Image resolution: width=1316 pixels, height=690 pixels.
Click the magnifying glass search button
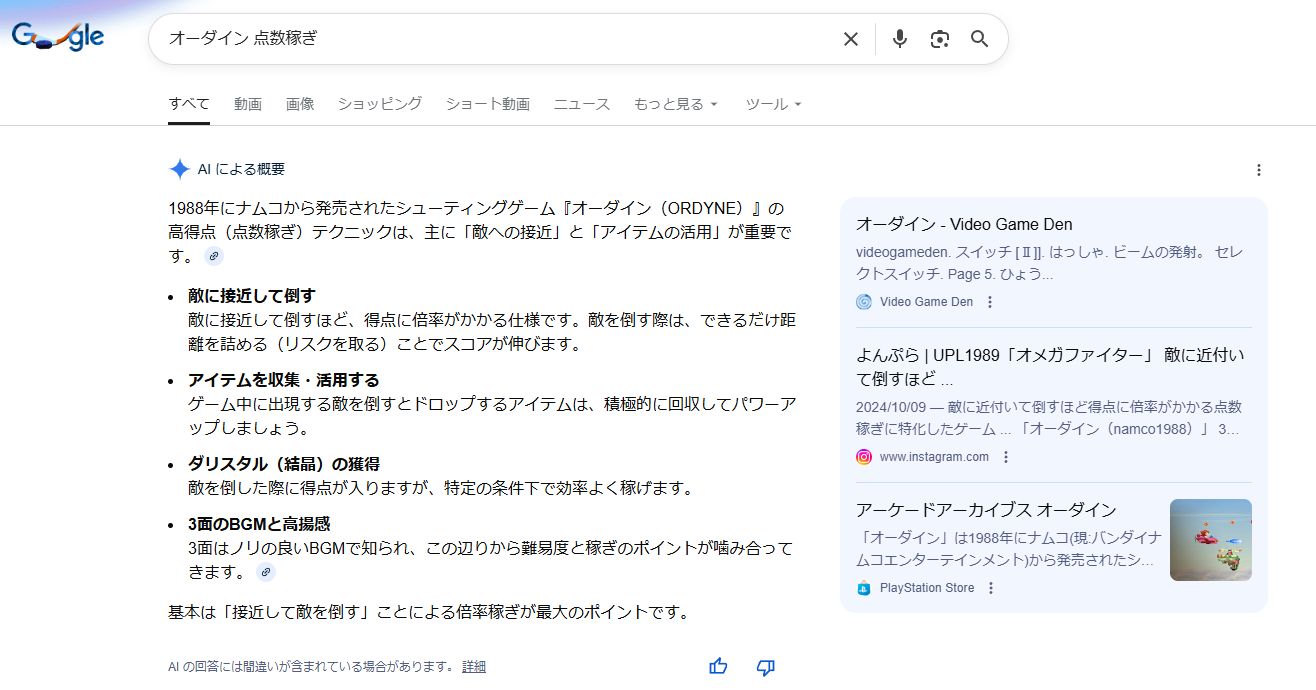tap(980, 39)
